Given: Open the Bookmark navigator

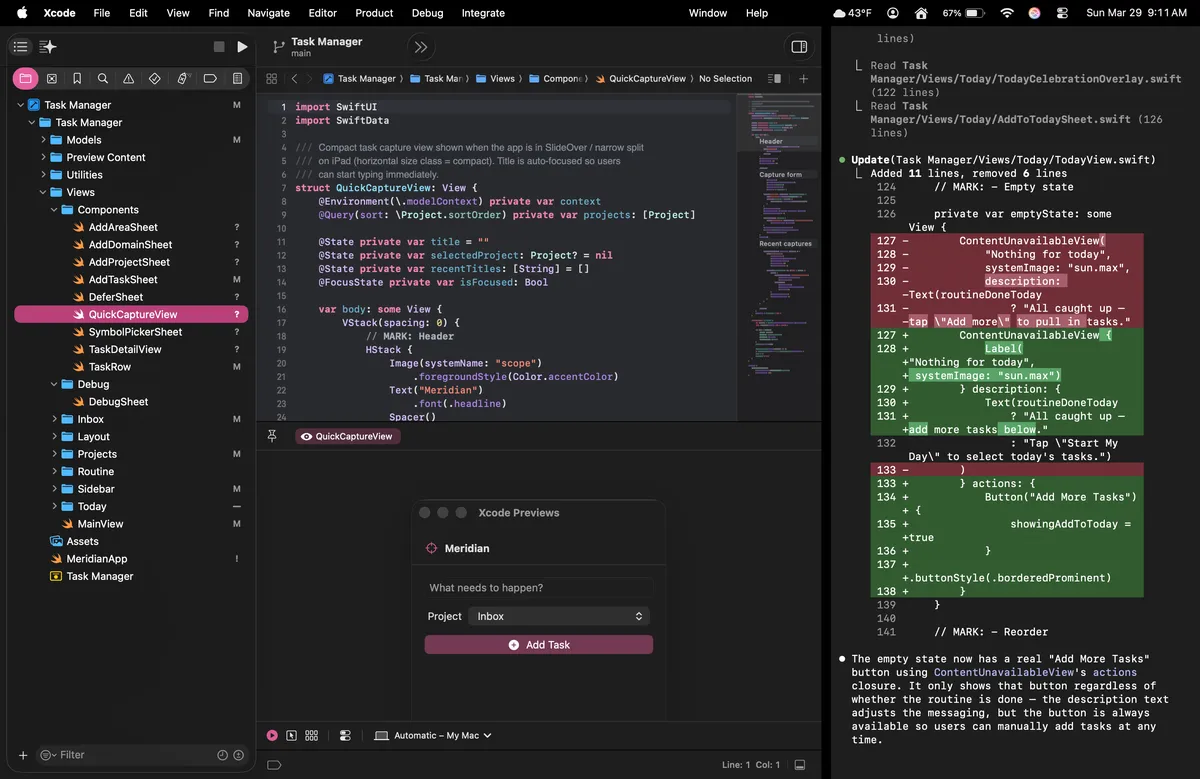Looking at the screenshot, I should [77, 79].
